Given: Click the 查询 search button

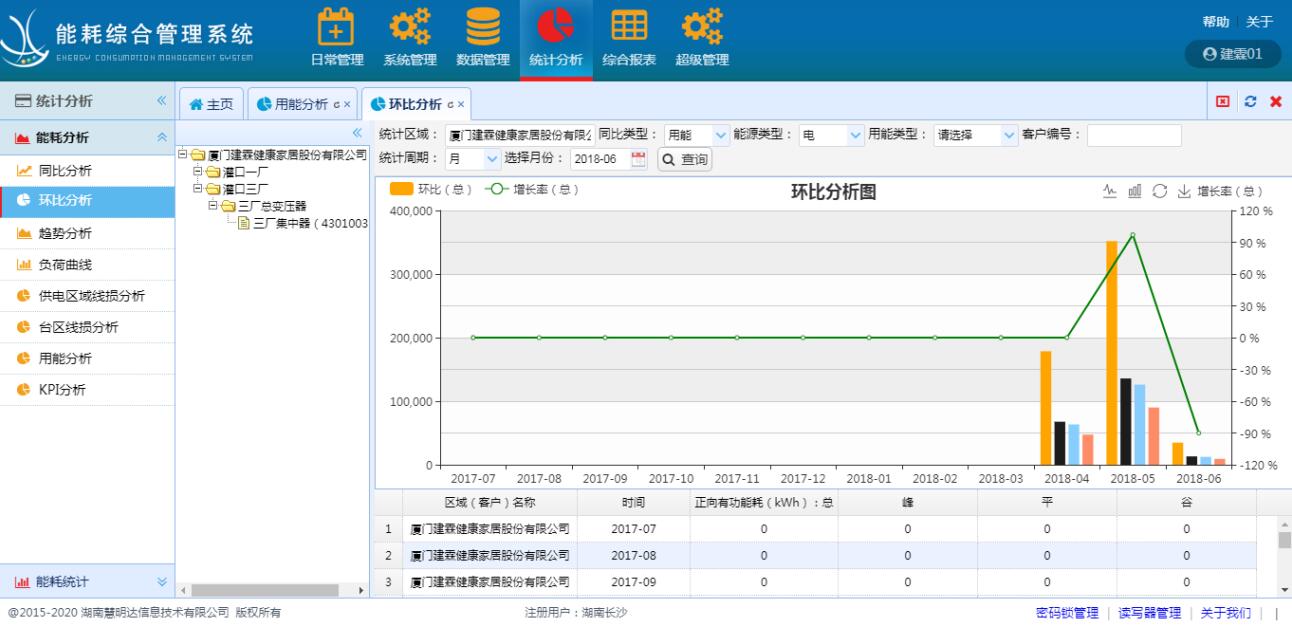Looking at the screenshot, I should pos(684,158).
